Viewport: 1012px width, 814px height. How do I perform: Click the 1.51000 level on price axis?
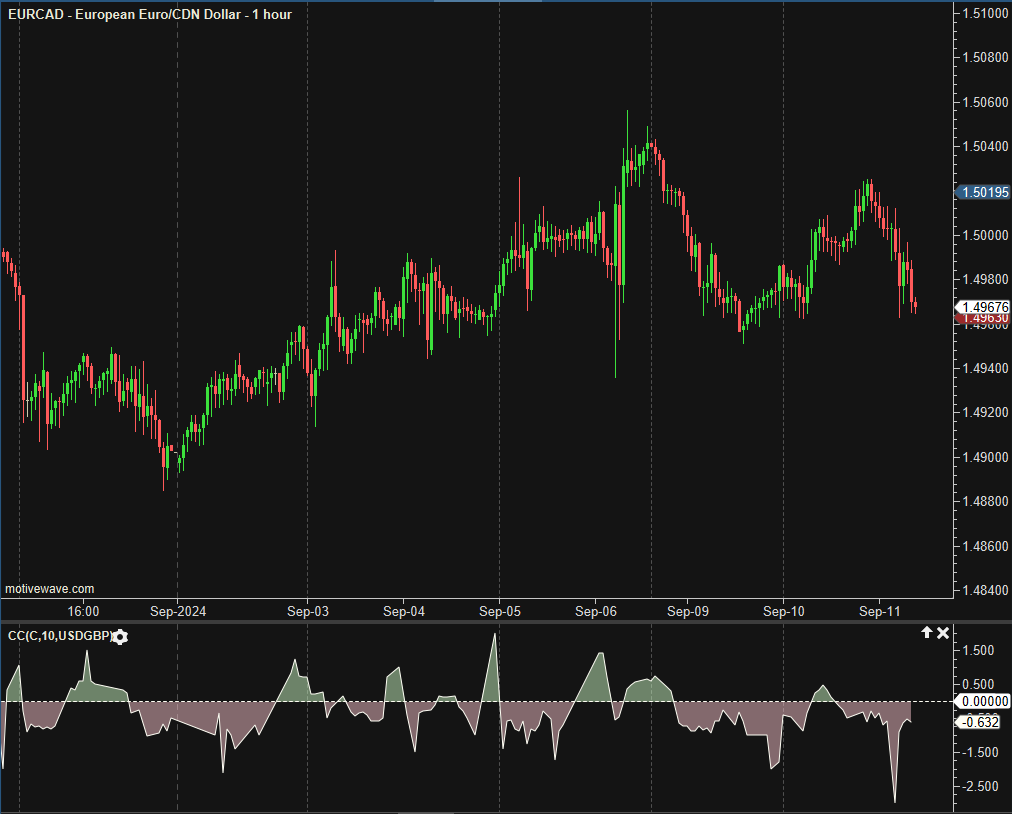pyautogui.click(x=984, y=14)
